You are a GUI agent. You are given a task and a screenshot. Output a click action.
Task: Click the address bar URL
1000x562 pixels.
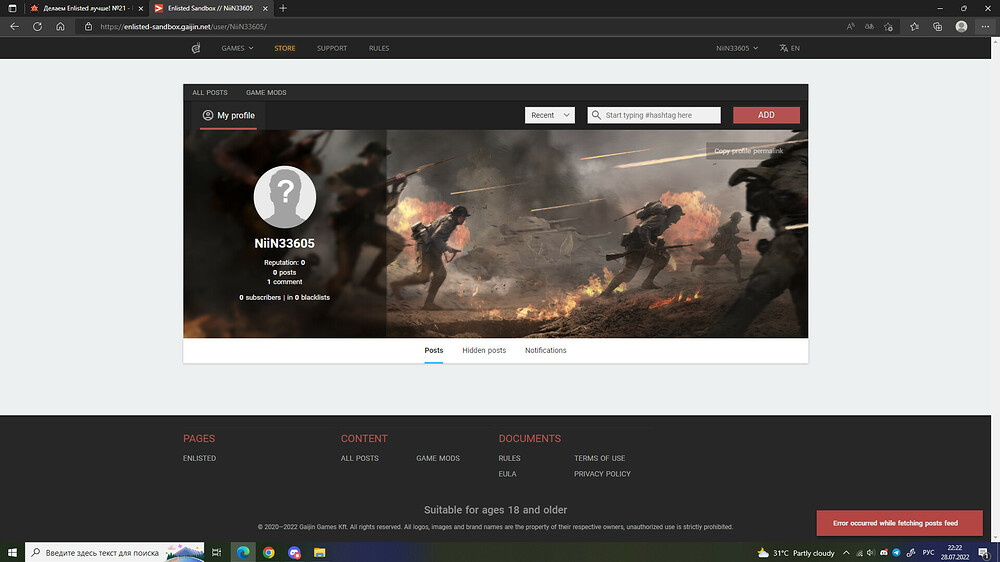point(184,27)
